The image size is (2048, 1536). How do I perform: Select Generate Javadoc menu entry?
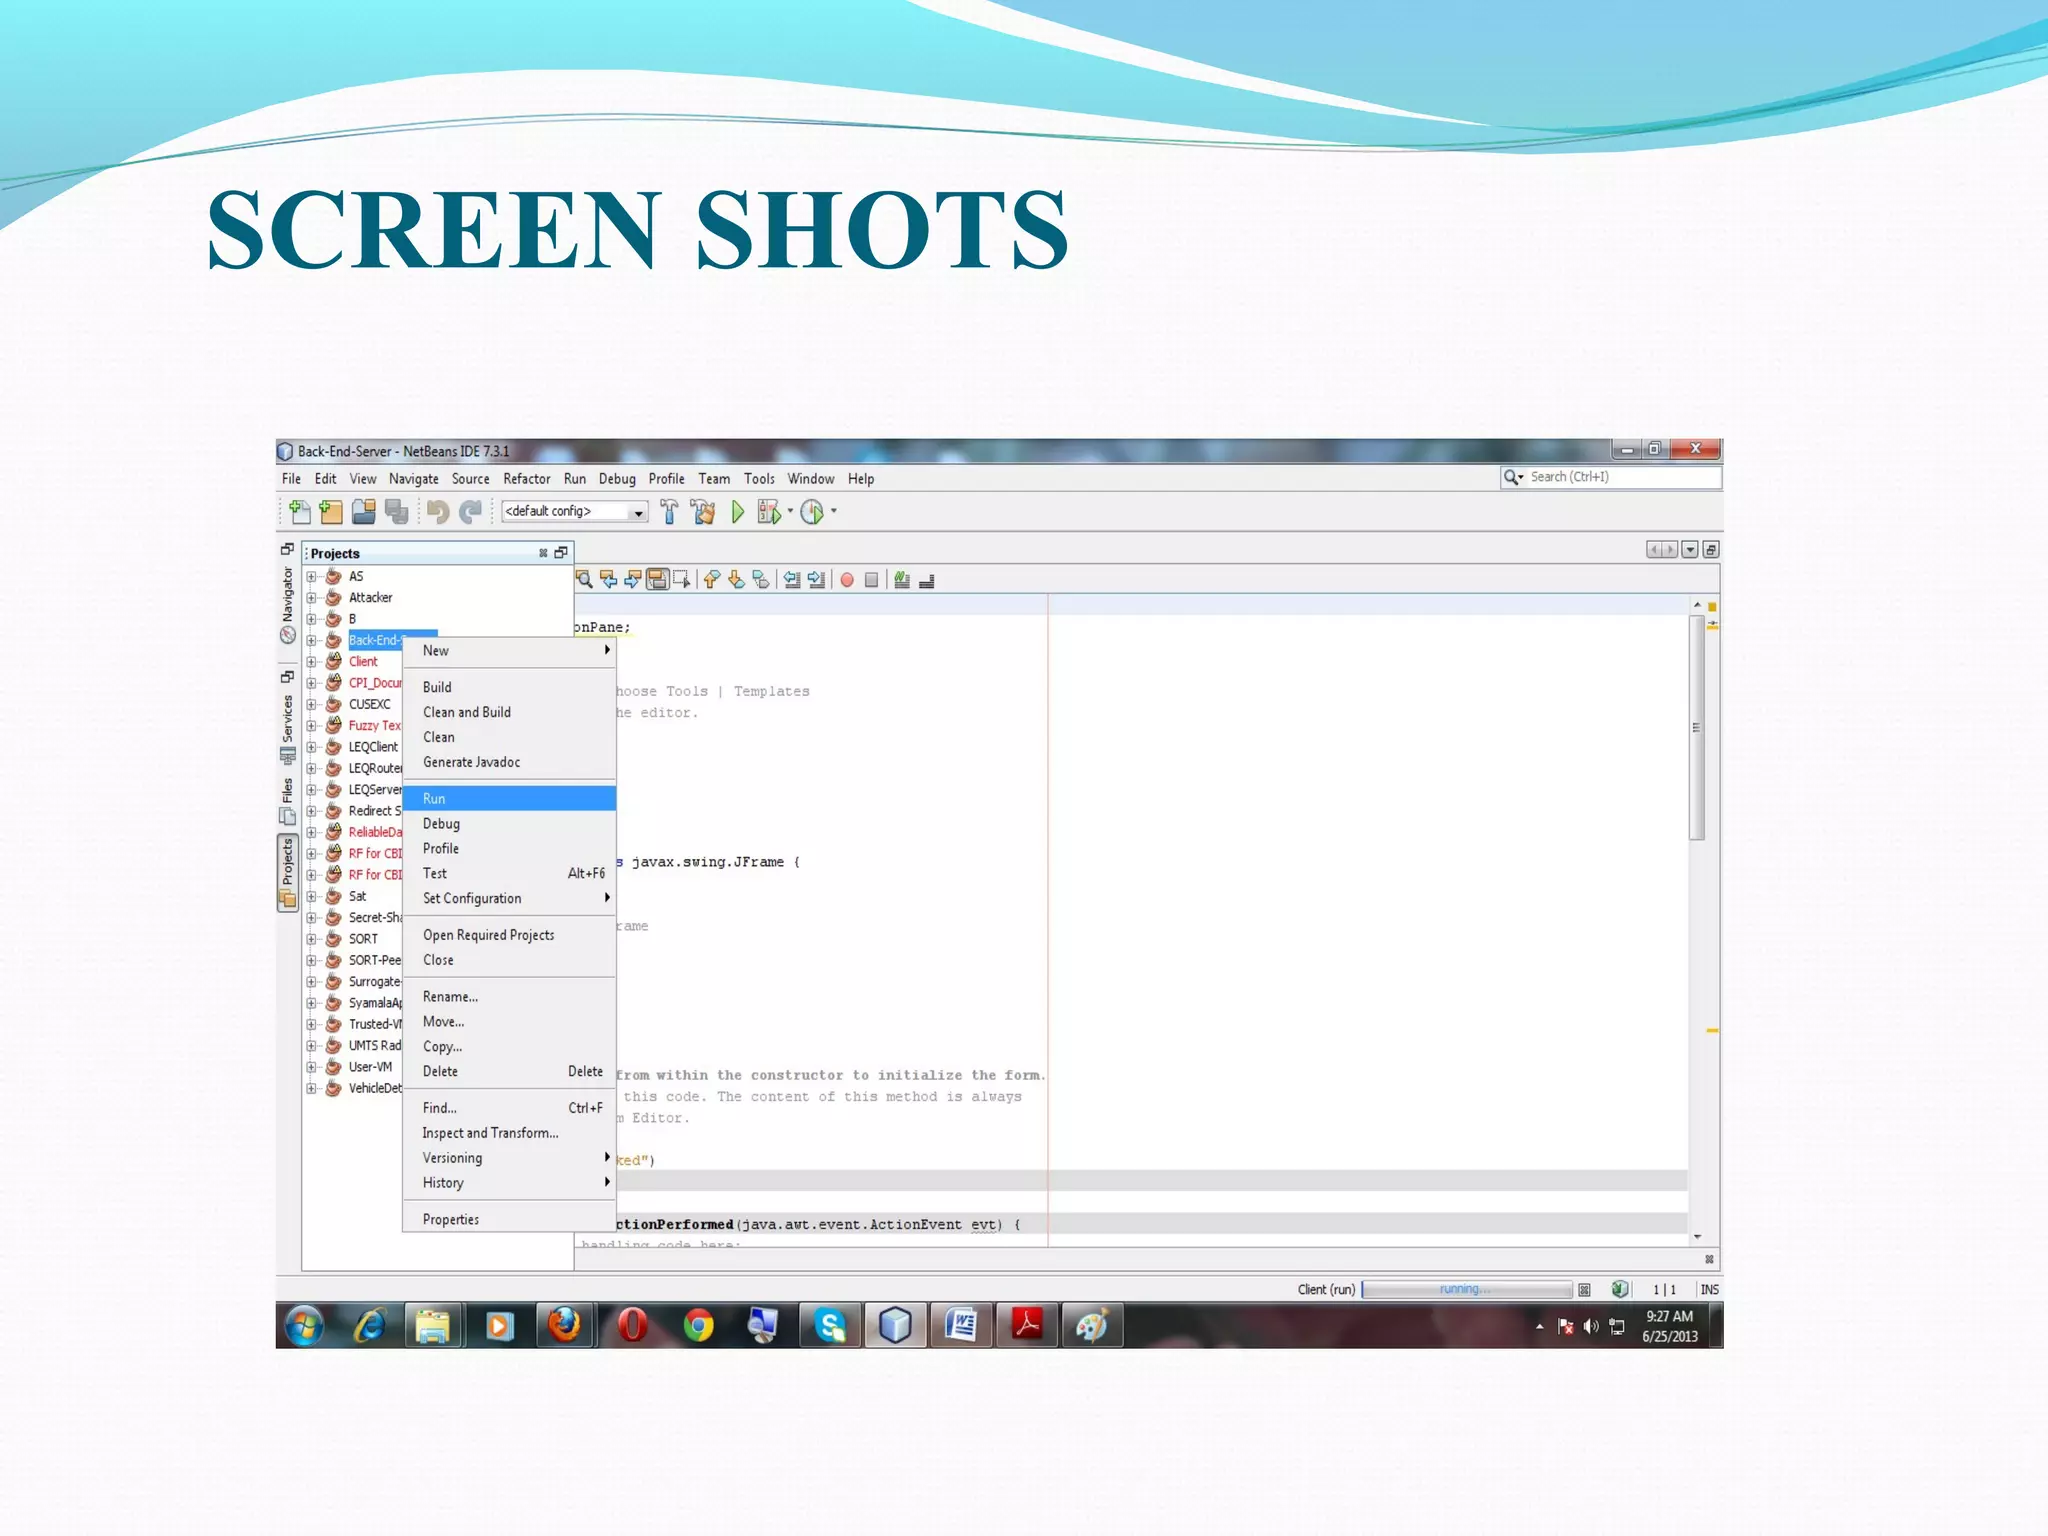point(509,762)
